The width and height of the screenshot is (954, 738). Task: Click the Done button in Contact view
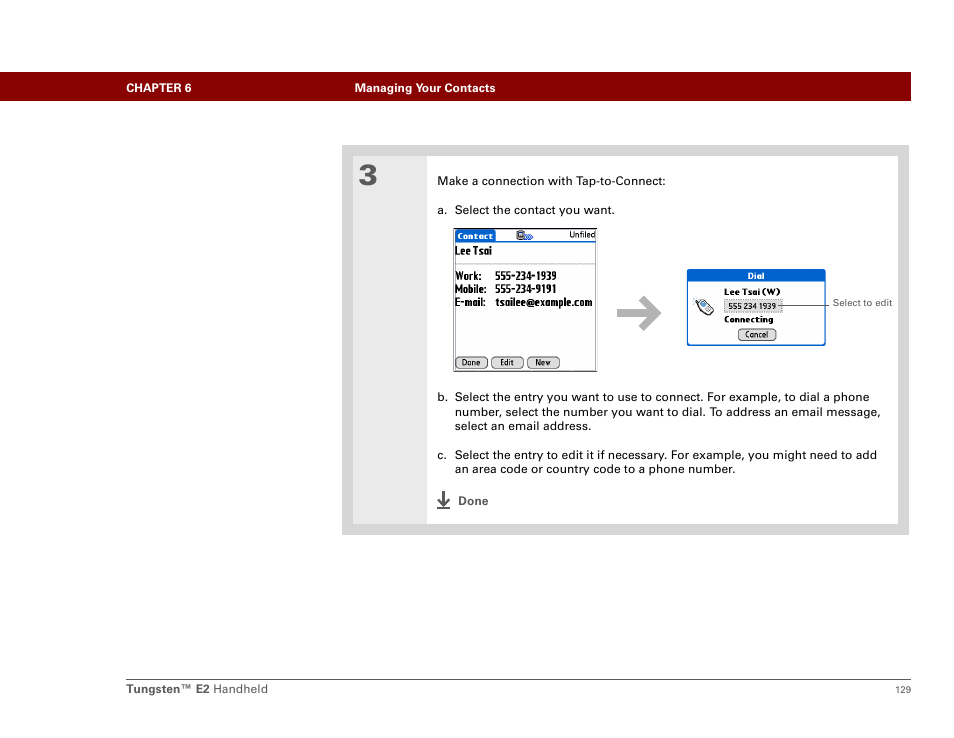click(x=471, y=363)
